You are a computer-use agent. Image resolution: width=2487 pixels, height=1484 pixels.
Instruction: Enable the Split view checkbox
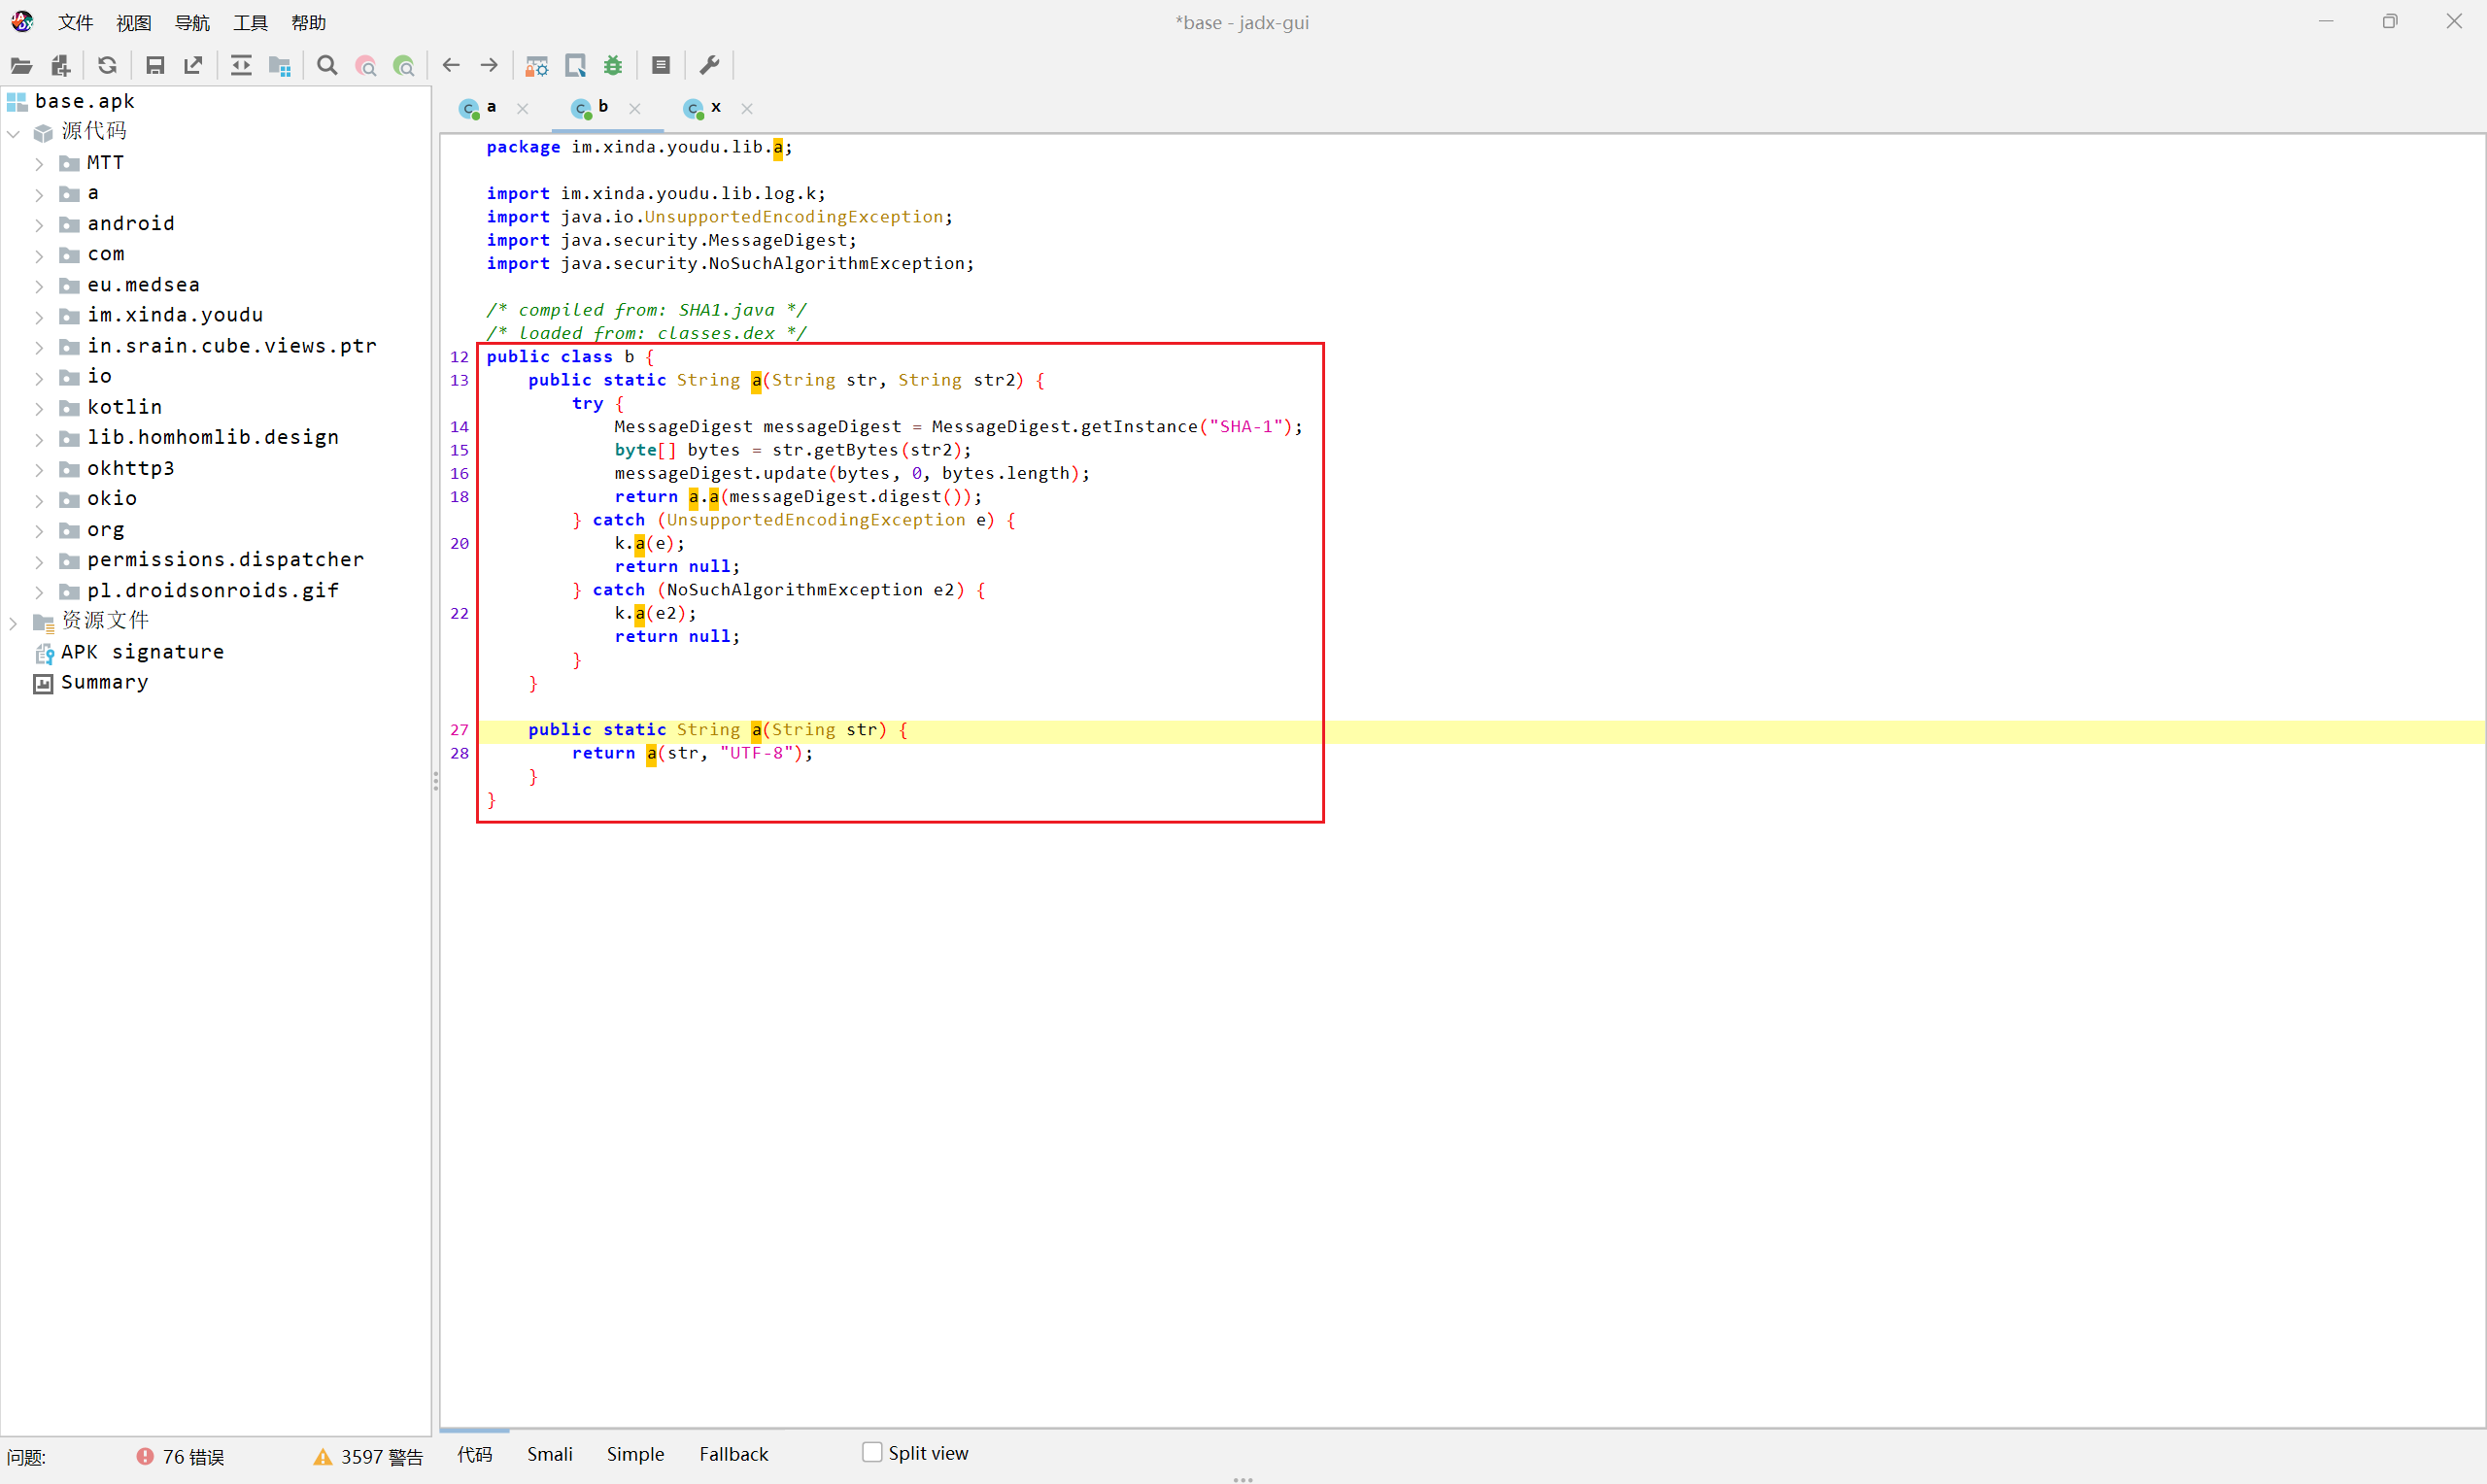coord(872,1452)
